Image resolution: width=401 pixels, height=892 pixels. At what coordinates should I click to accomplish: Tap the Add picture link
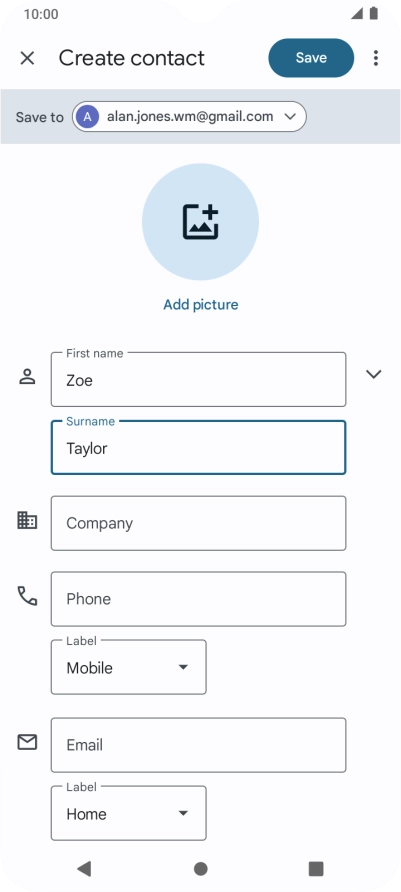(x=201, y=304)
